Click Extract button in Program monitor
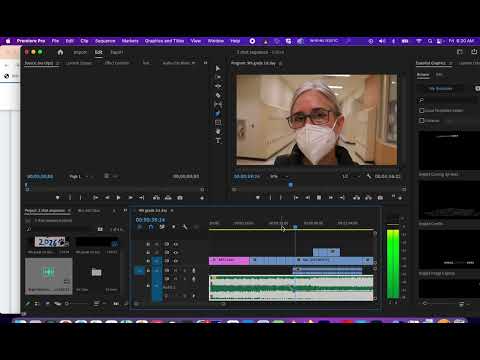 click(x=368, y=198)
